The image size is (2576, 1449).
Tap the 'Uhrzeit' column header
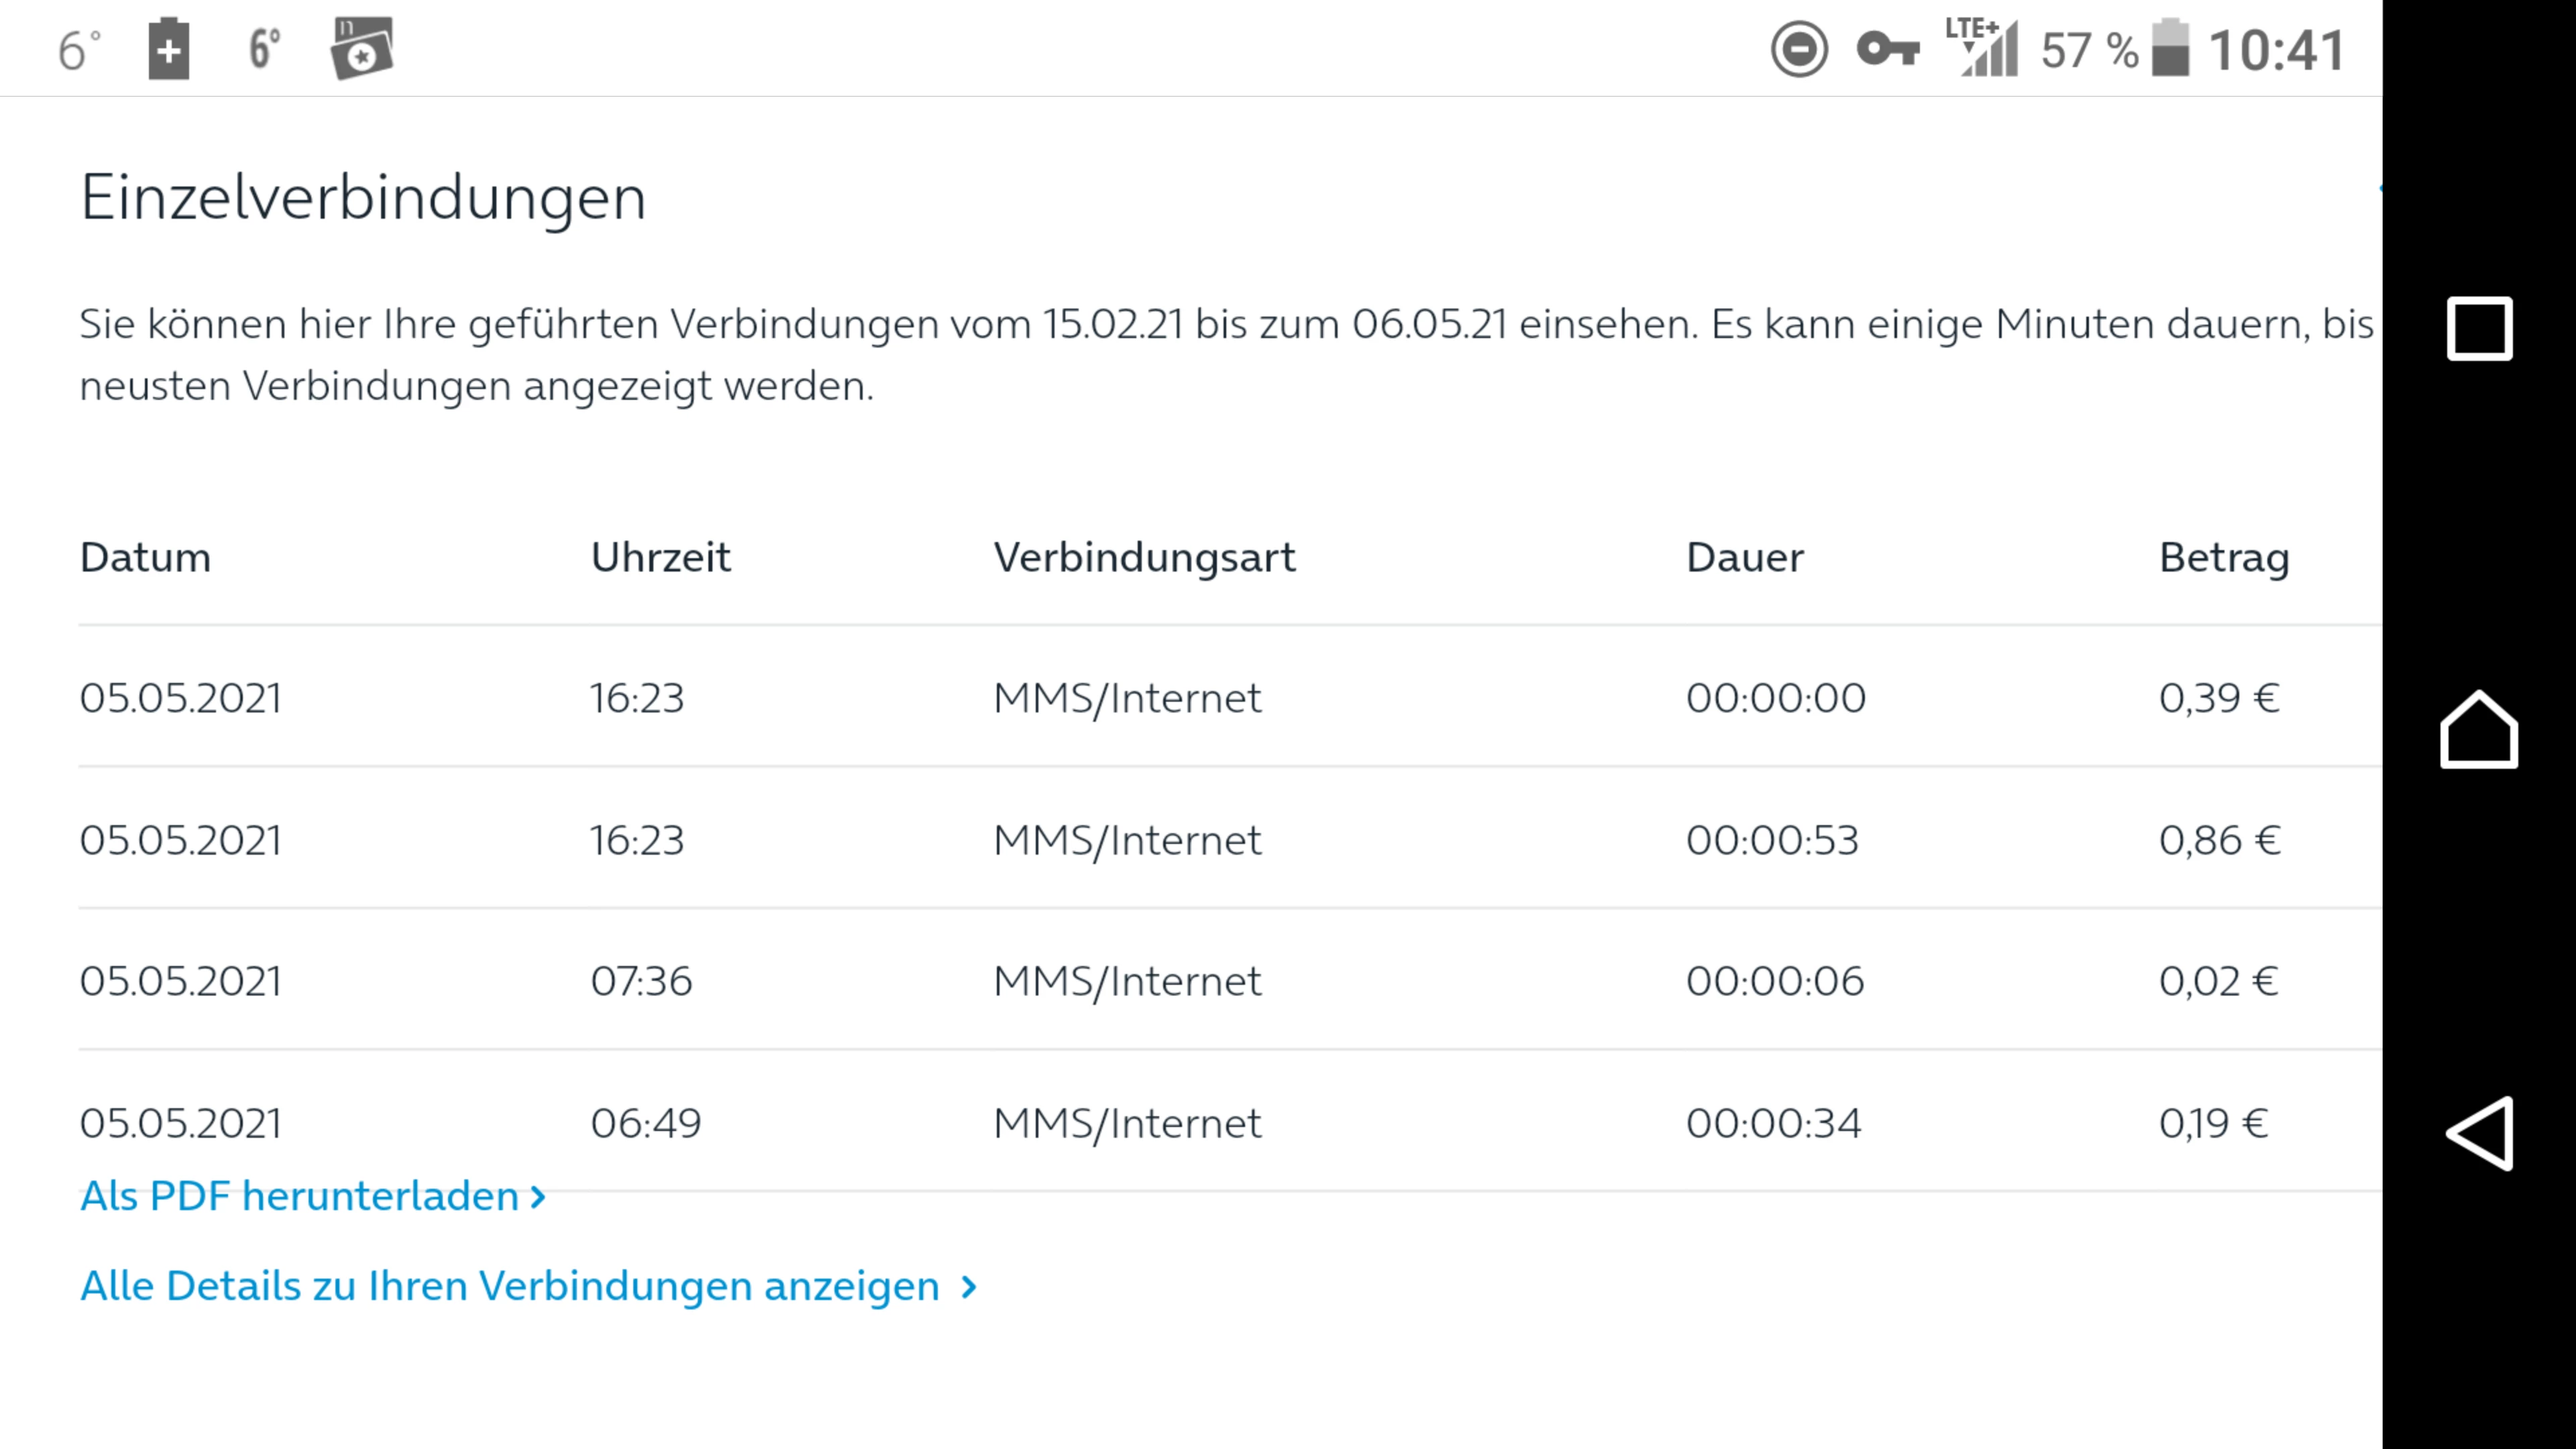[660, 557]
